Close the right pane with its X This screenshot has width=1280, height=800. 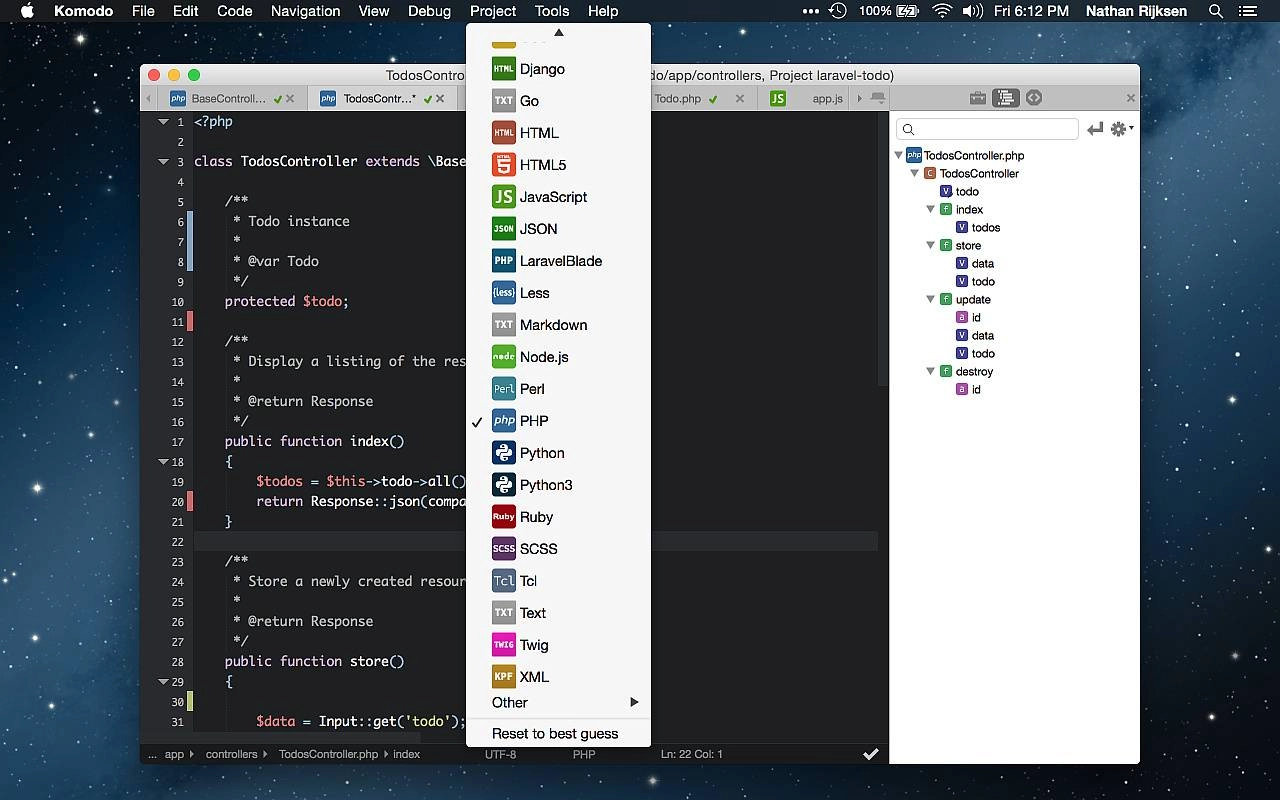[1130, 98]
